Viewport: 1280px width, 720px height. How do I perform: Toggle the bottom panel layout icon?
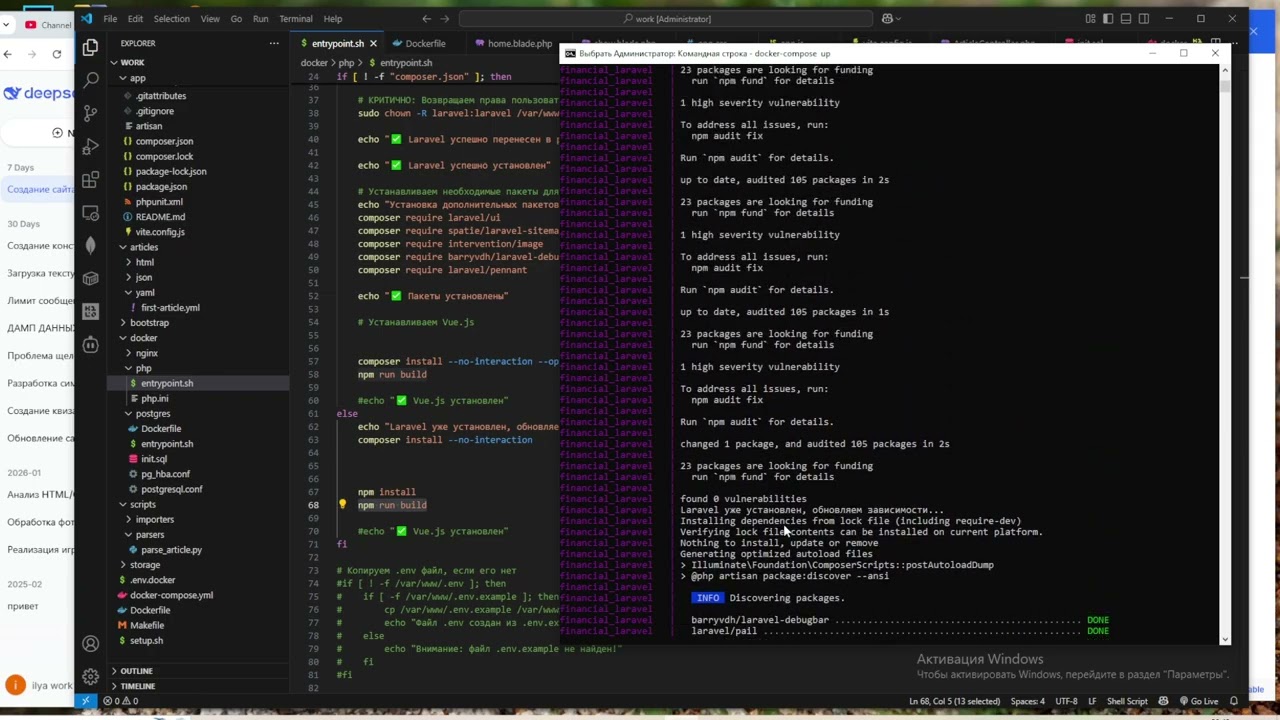[1126, 18]
